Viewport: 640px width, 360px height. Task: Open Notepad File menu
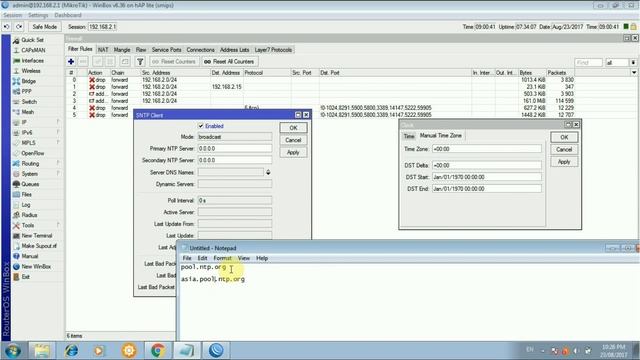(187, 258)
